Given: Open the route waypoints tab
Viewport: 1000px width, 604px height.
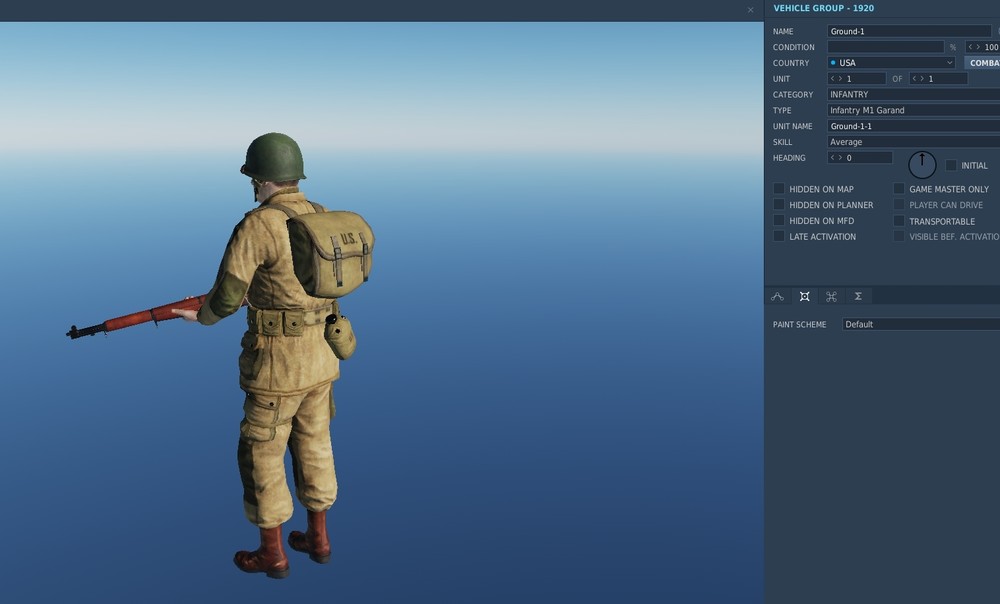Looking at the screenshot, I should click(x=778, y=296).
